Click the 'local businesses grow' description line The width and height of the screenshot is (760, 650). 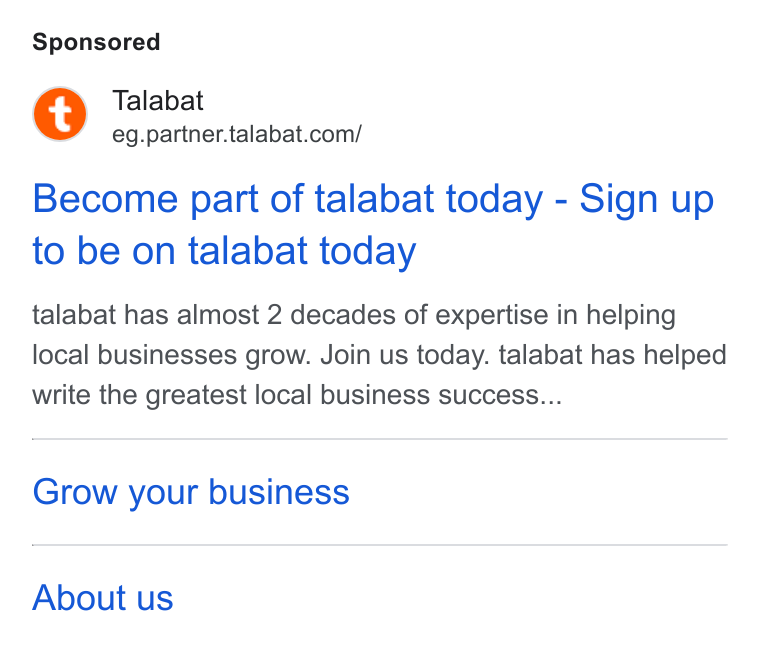(x=380, y=355)
